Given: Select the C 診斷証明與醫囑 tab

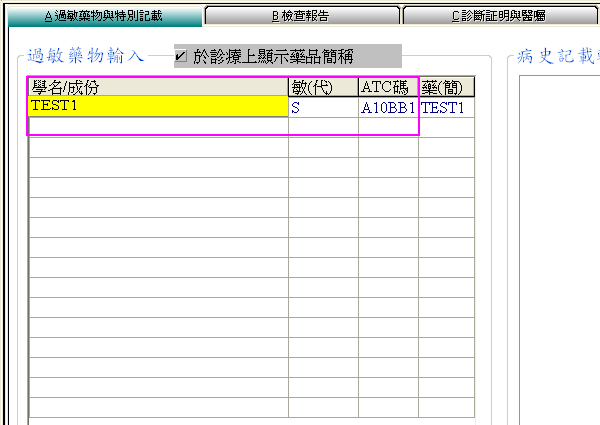Looking at the screenshot, I should click(498, 16).
